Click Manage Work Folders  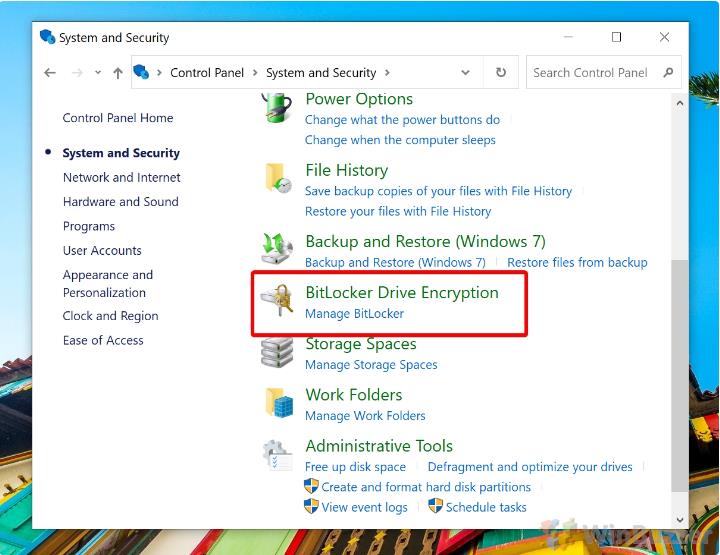coord(365,416)
